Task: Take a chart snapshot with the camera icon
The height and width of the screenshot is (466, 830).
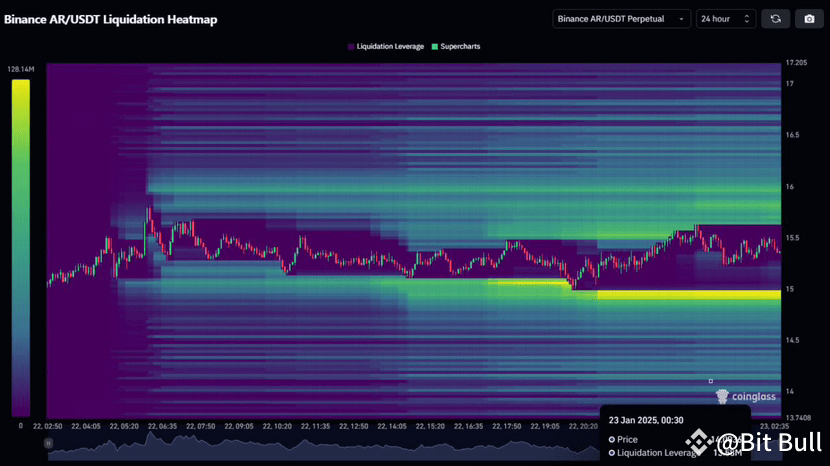Action: [809, 19]
